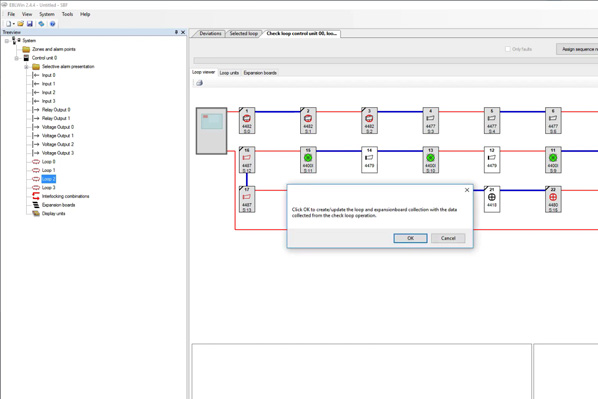Viewport: 598px width, 399px height.
Task: Open the Help menu
Action: tap(85, 14)
